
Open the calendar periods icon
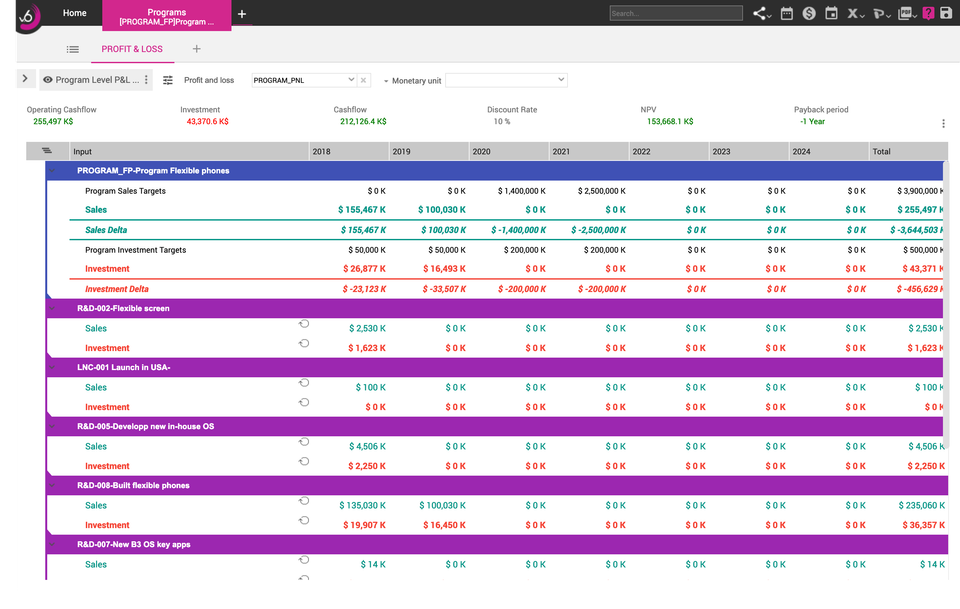pyautogui.click(x=789, y=13)
